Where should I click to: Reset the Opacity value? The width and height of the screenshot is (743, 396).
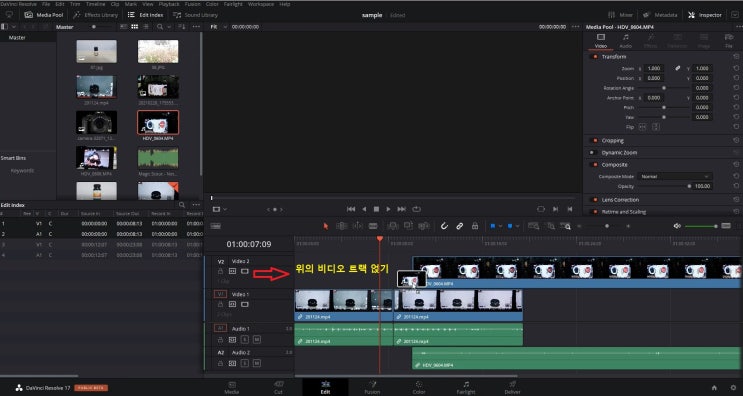[x=736, y=186]
